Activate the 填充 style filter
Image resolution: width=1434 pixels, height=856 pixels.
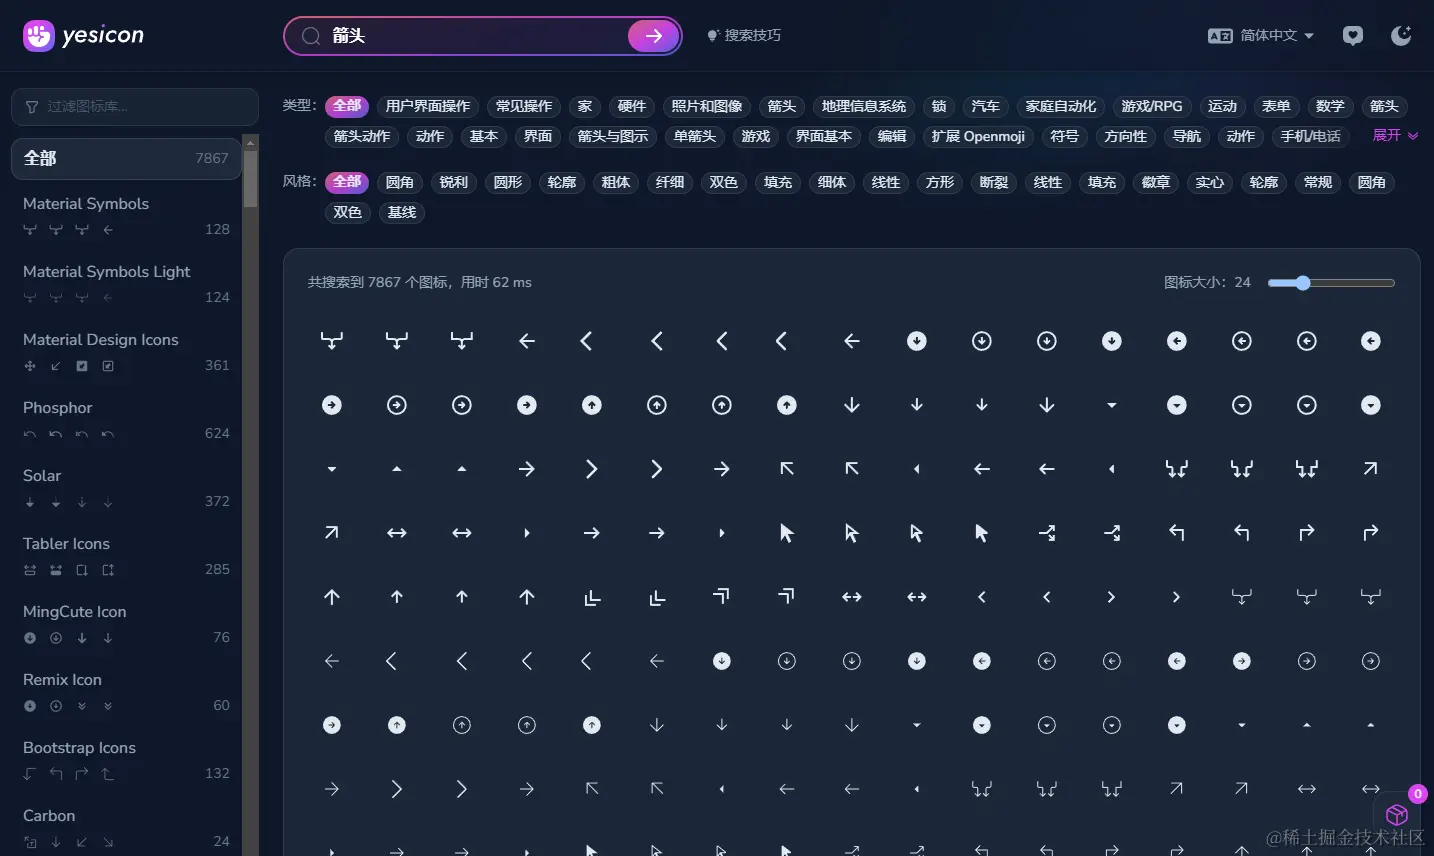(x=777, y=182)
